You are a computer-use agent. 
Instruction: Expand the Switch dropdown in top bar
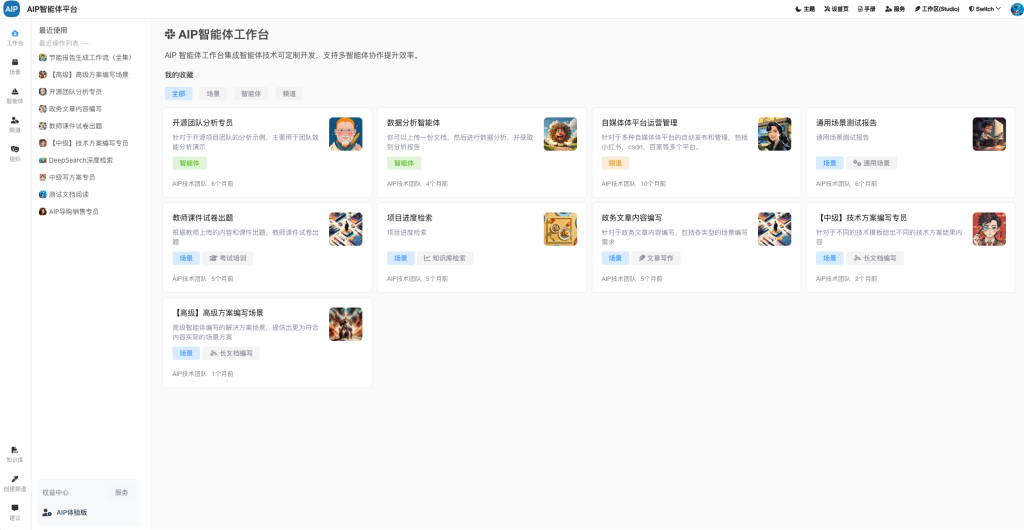point(984,9)
